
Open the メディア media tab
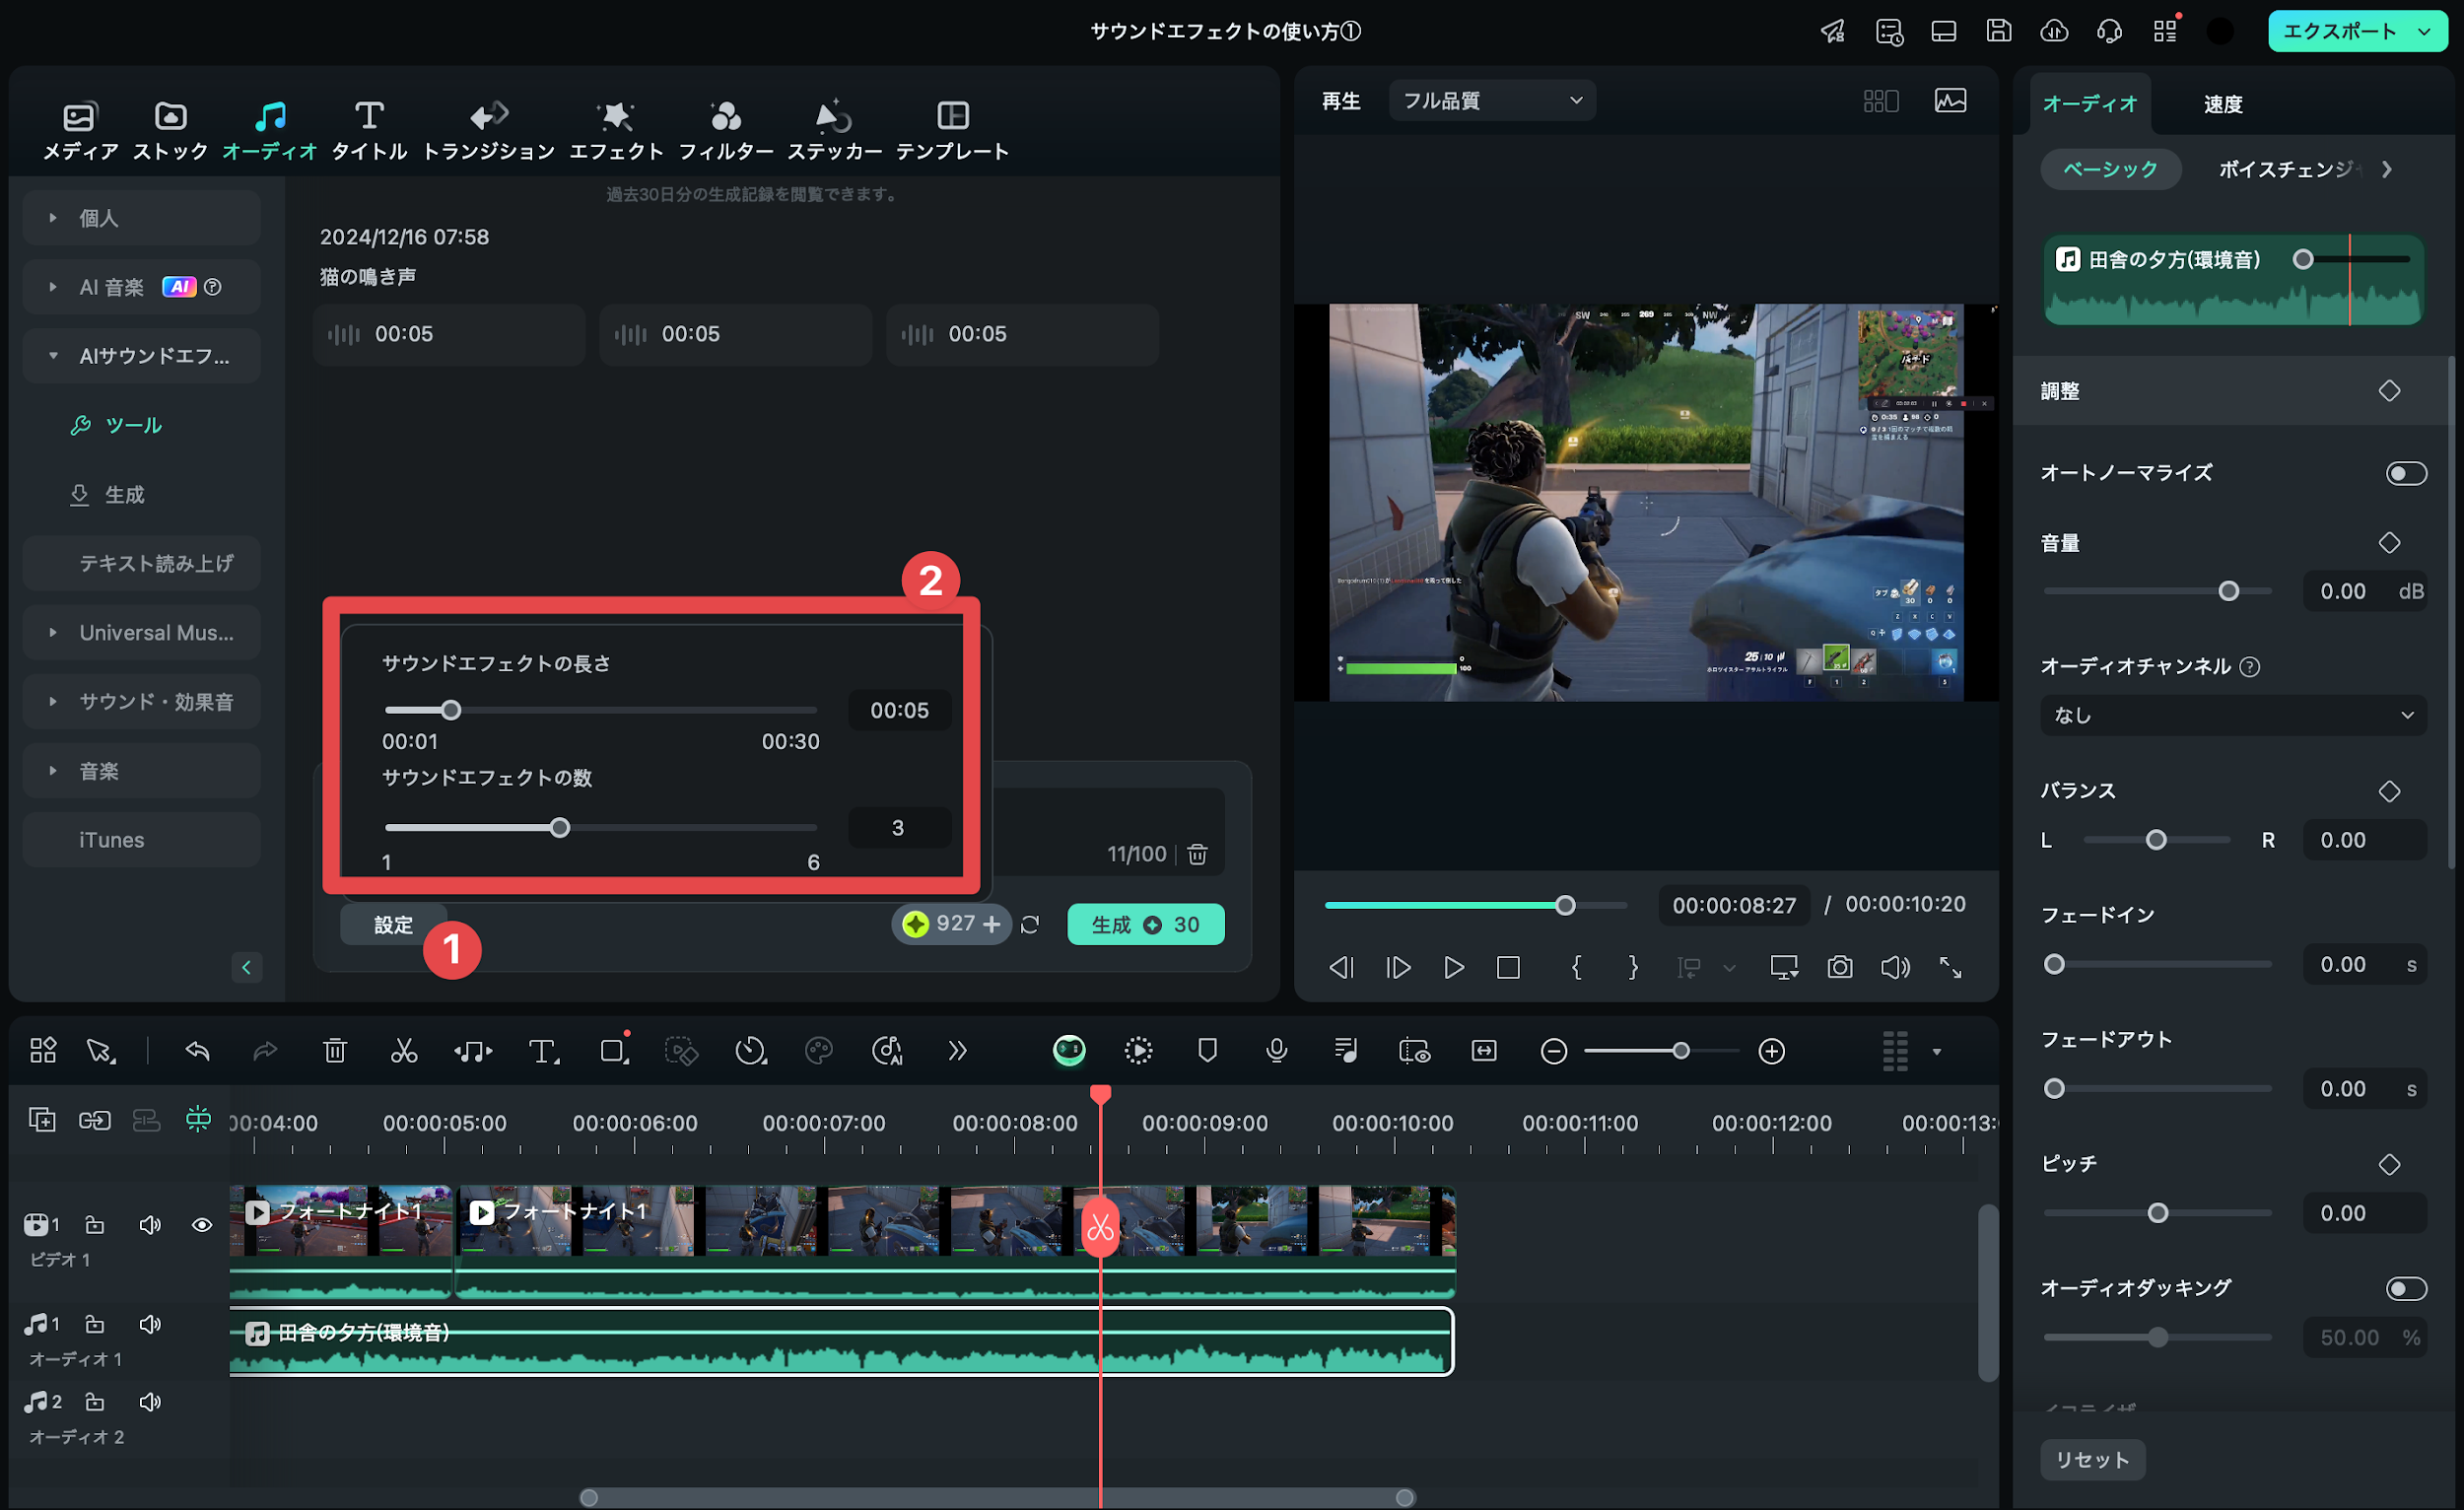coord(80,130)
